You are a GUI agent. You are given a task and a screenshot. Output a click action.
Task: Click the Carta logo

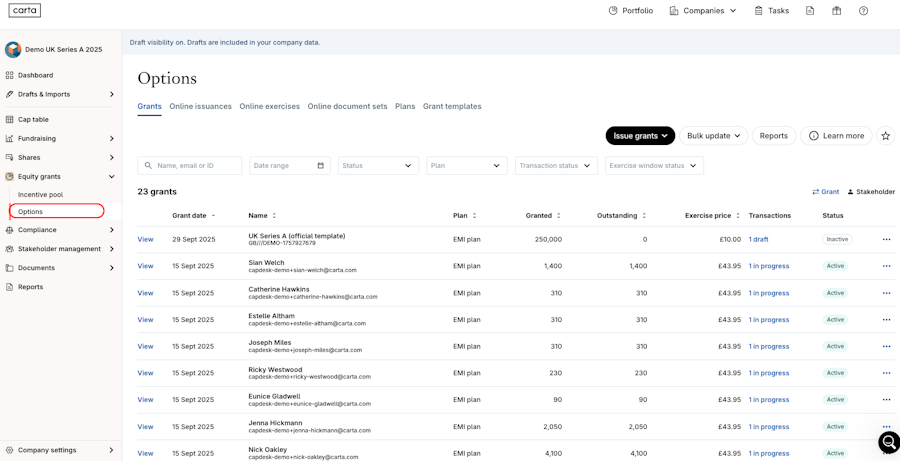pyautogui.click(x=25, y=11)
